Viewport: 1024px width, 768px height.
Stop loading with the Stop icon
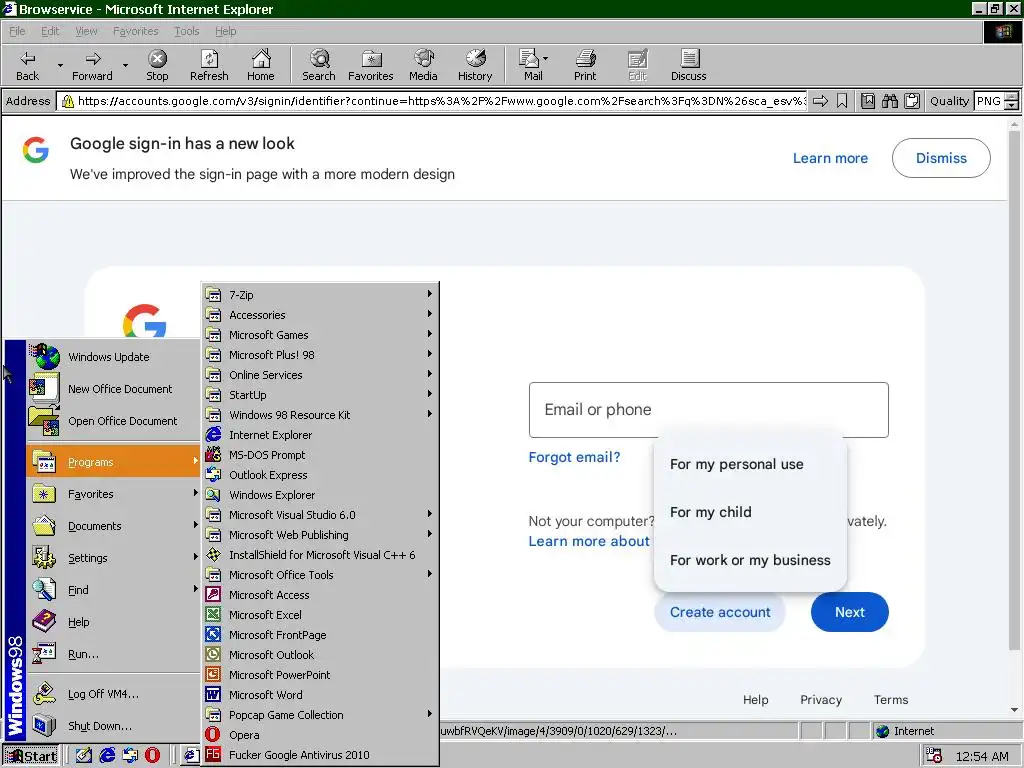[x=157, y=65]
